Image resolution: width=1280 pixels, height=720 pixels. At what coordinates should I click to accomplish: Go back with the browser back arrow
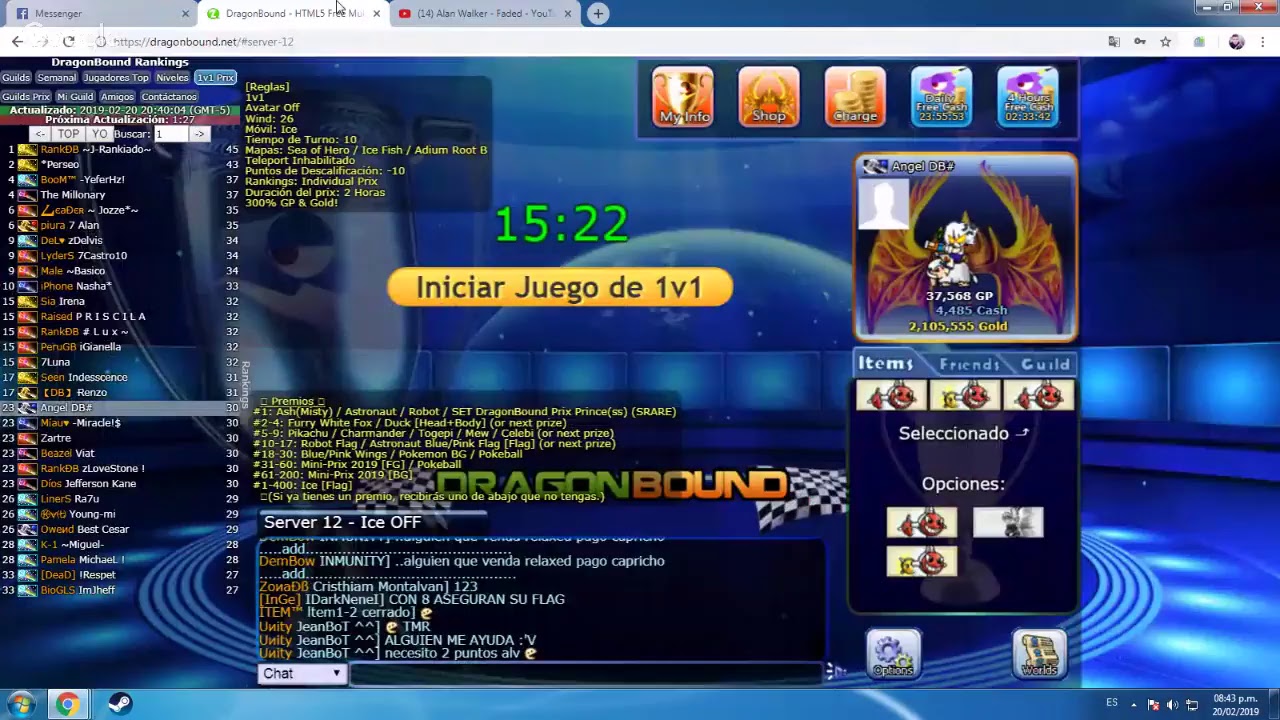coord(17,41)
